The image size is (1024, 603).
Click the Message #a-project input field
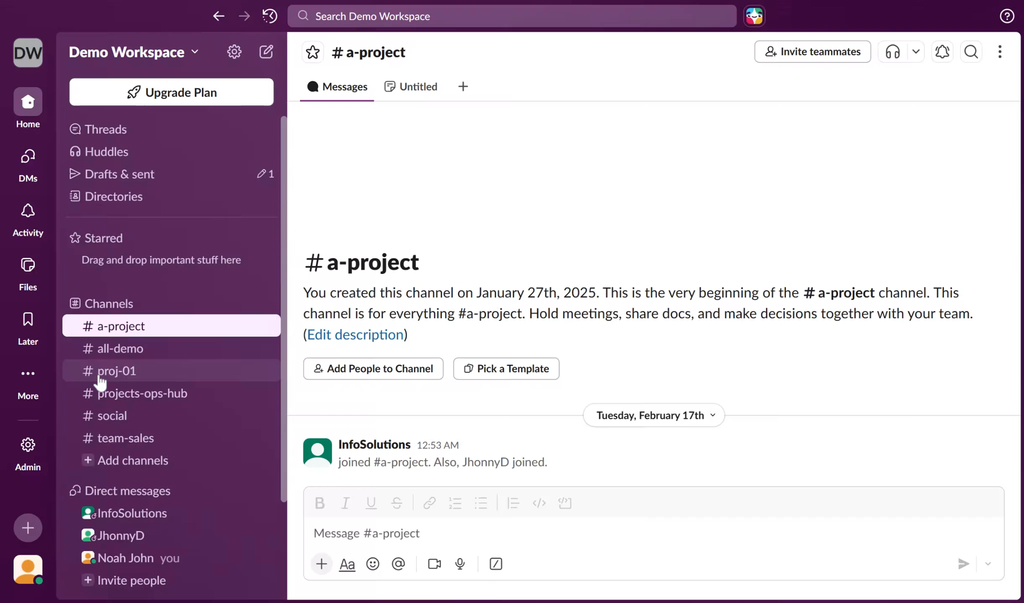click(x=640, y=533)
